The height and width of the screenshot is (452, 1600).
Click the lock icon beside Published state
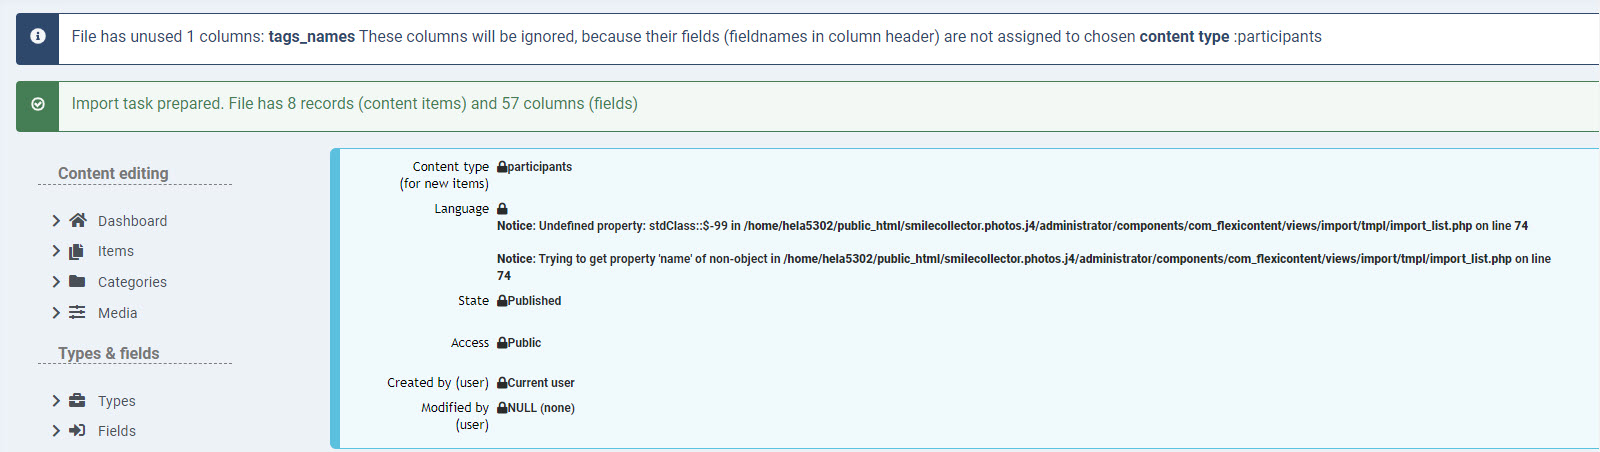point(502,301)
